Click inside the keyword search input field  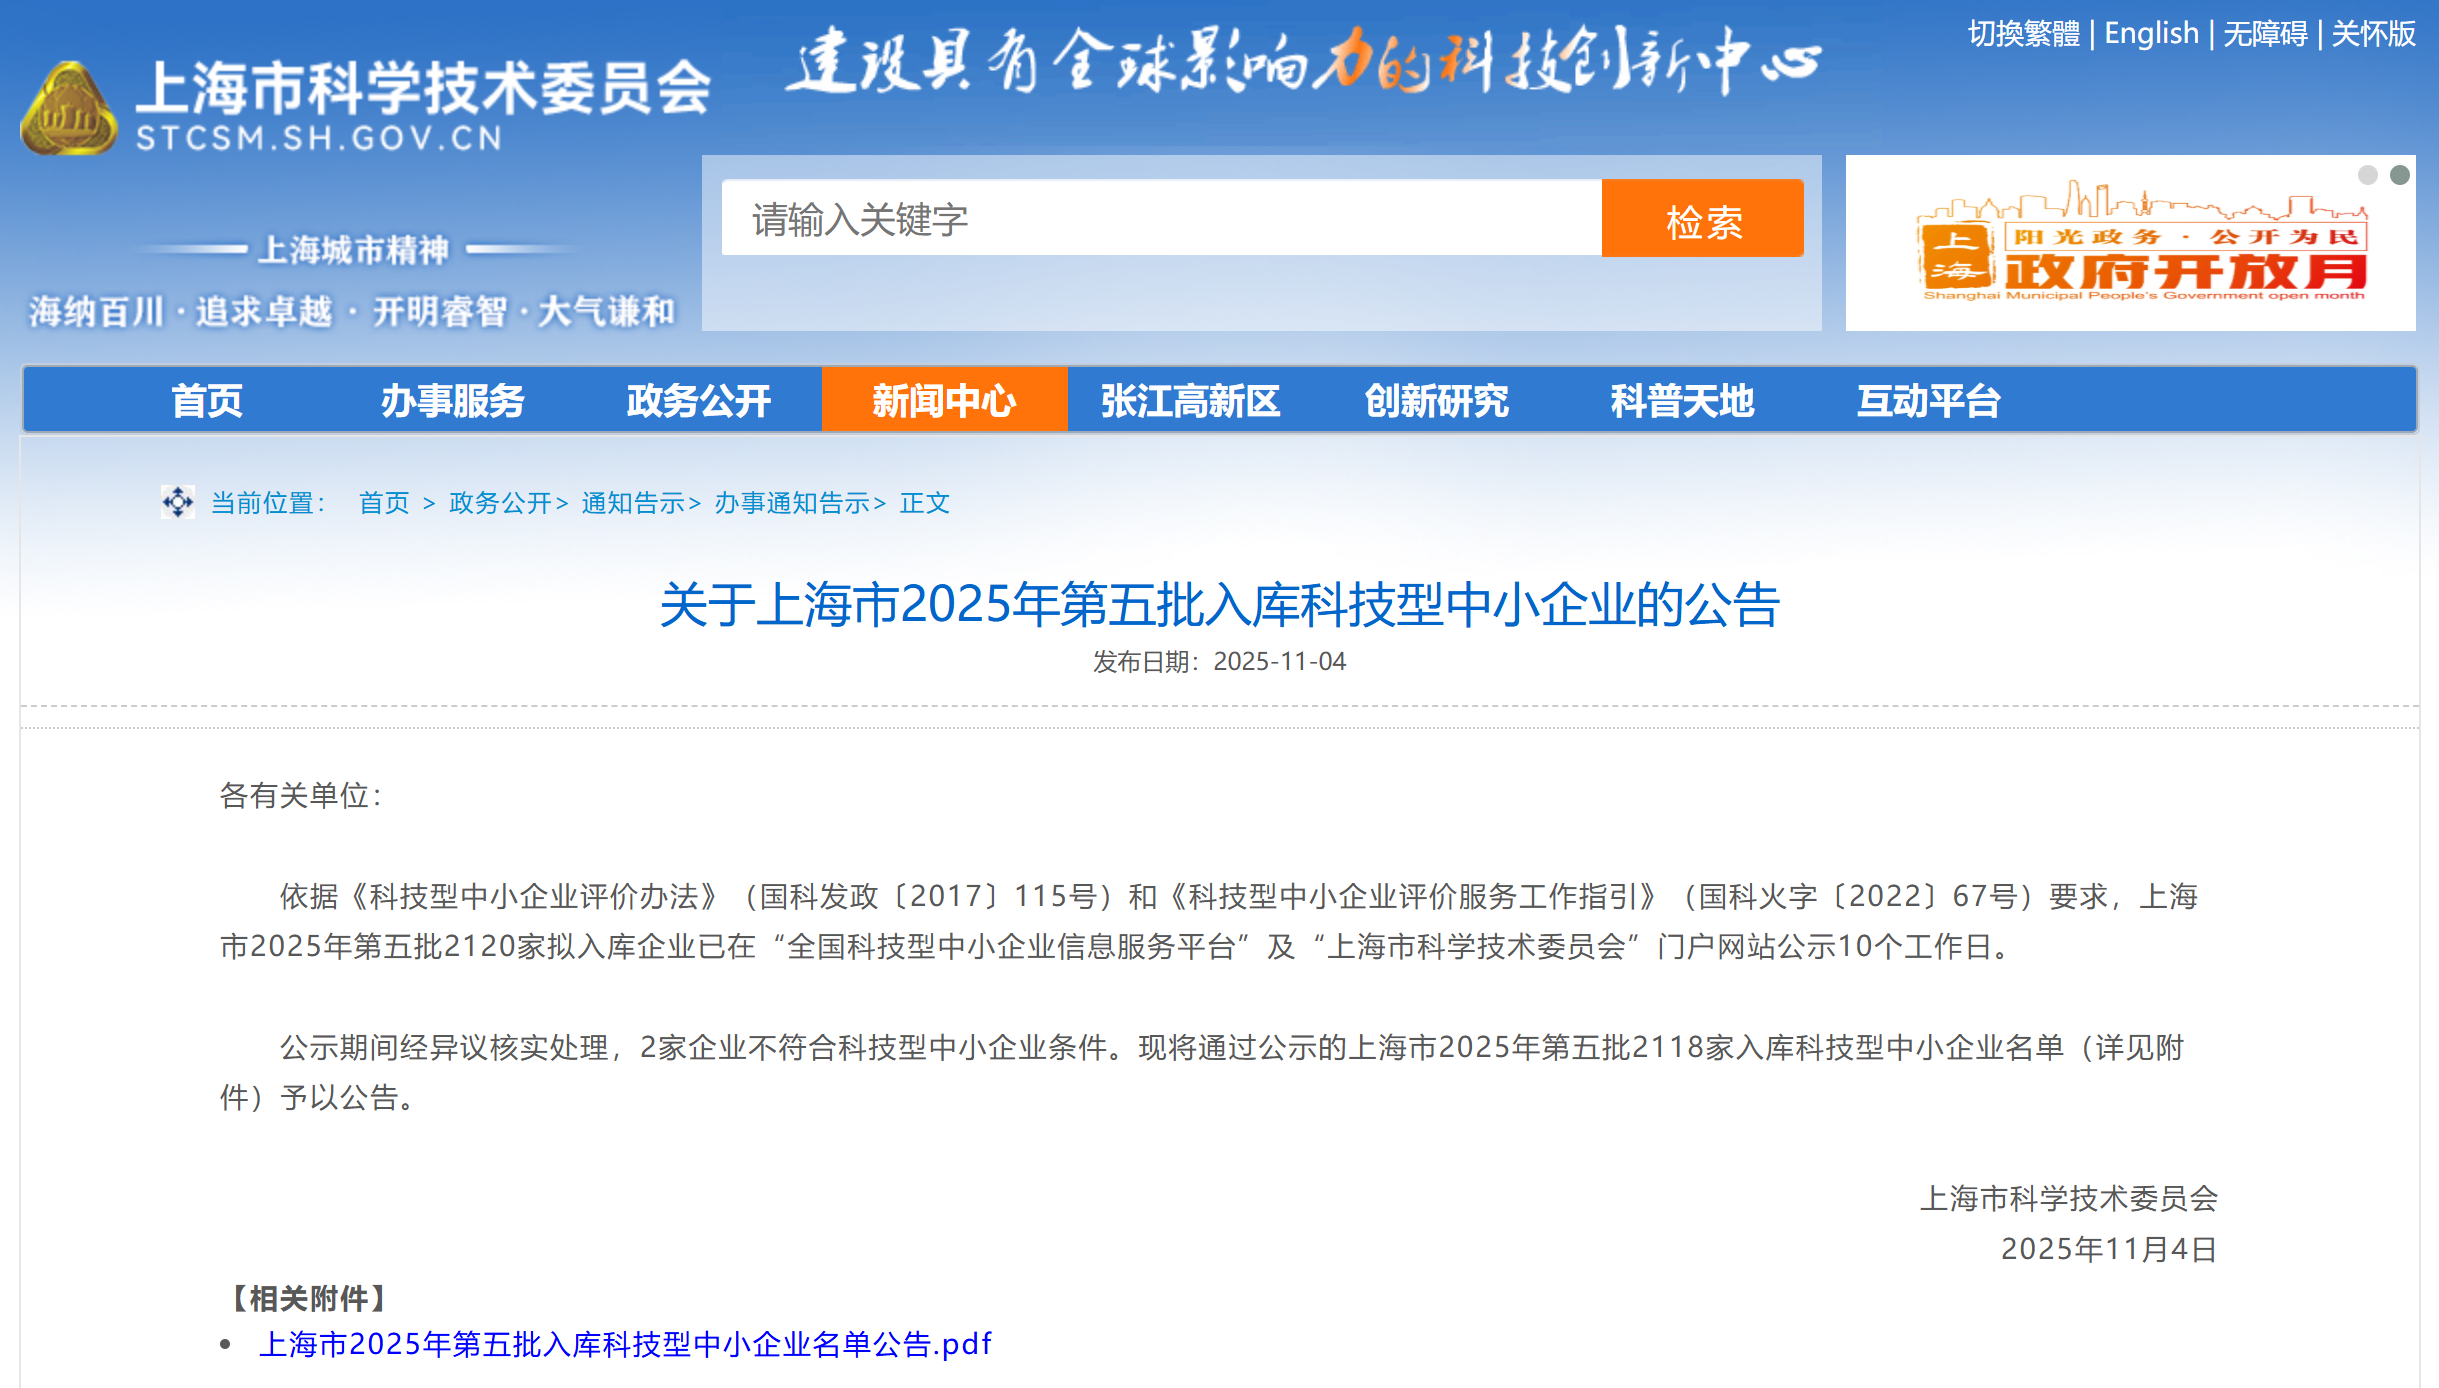click(1160, 219)
